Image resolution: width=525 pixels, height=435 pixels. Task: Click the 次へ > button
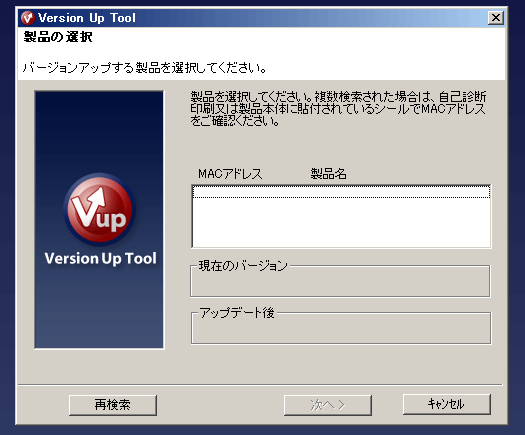[x=328, y=405]
